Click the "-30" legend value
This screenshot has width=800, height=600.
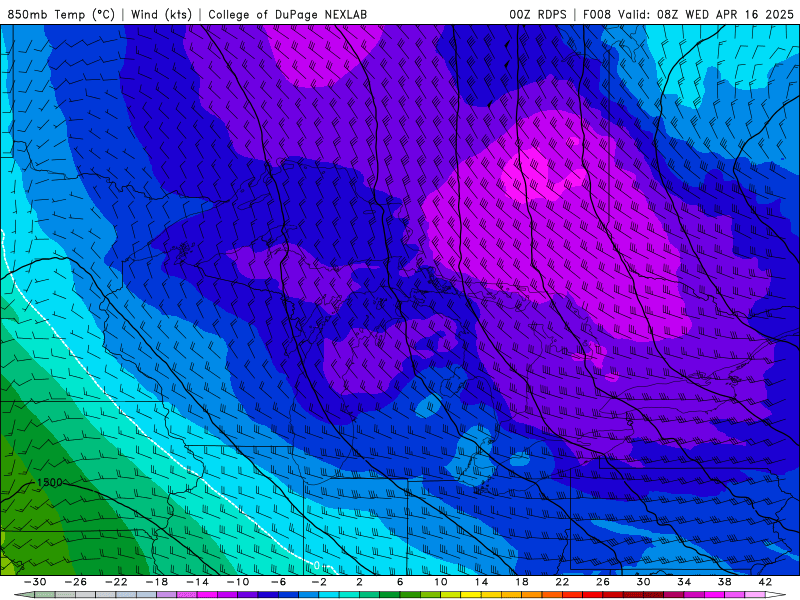click(35, 582)
